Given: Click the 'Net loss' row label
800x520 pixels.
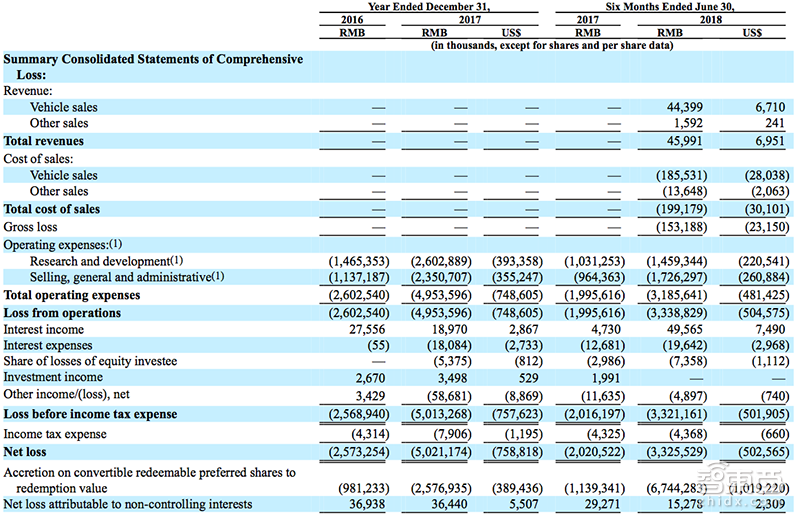Looking at the screenshot, I should pos(25,452).
